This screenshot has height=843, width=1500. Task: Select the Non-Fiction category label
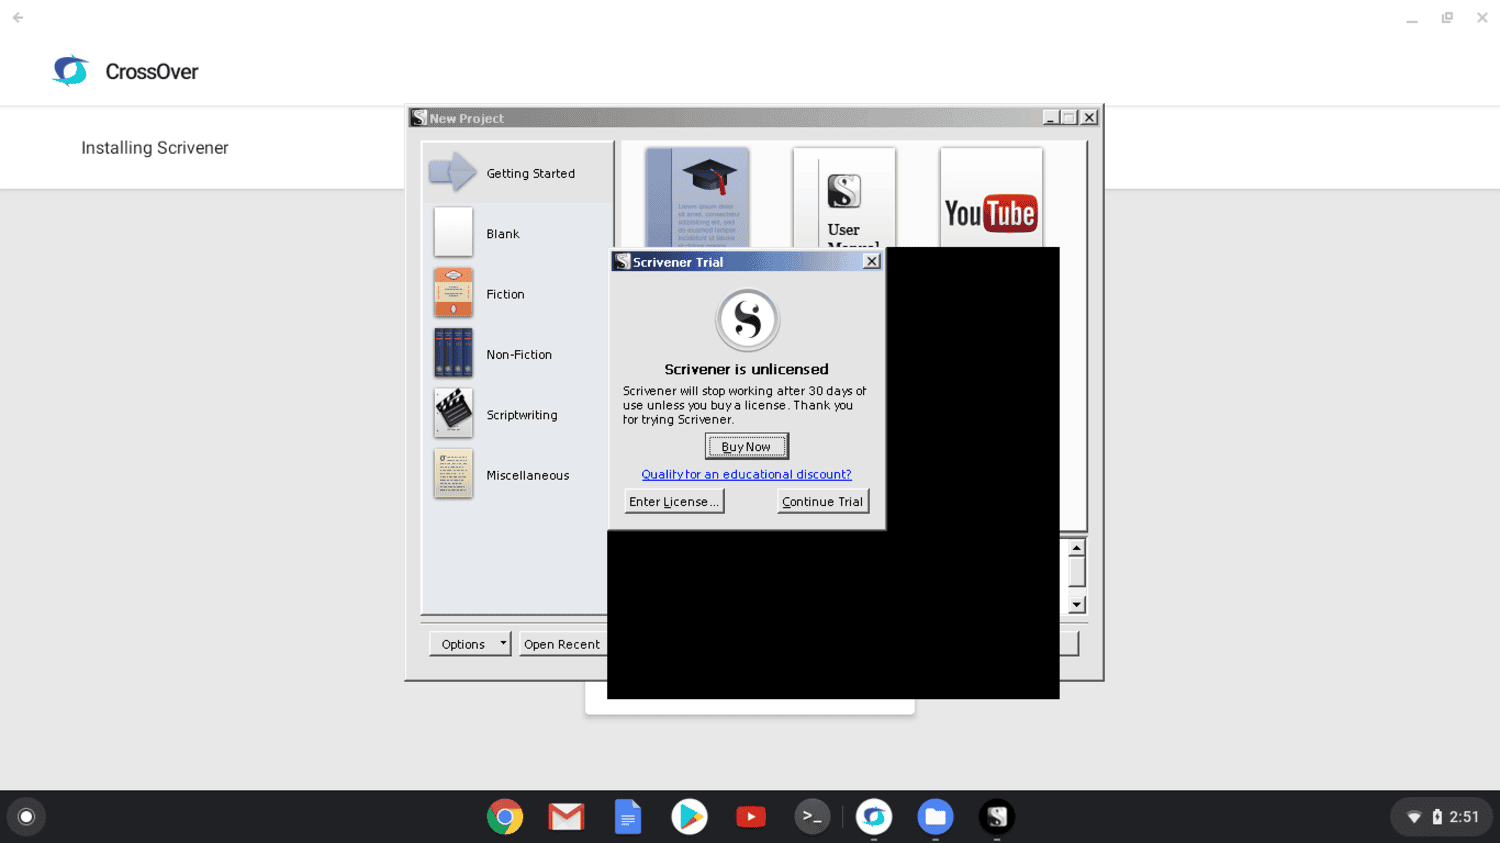(x=518, y=354)
